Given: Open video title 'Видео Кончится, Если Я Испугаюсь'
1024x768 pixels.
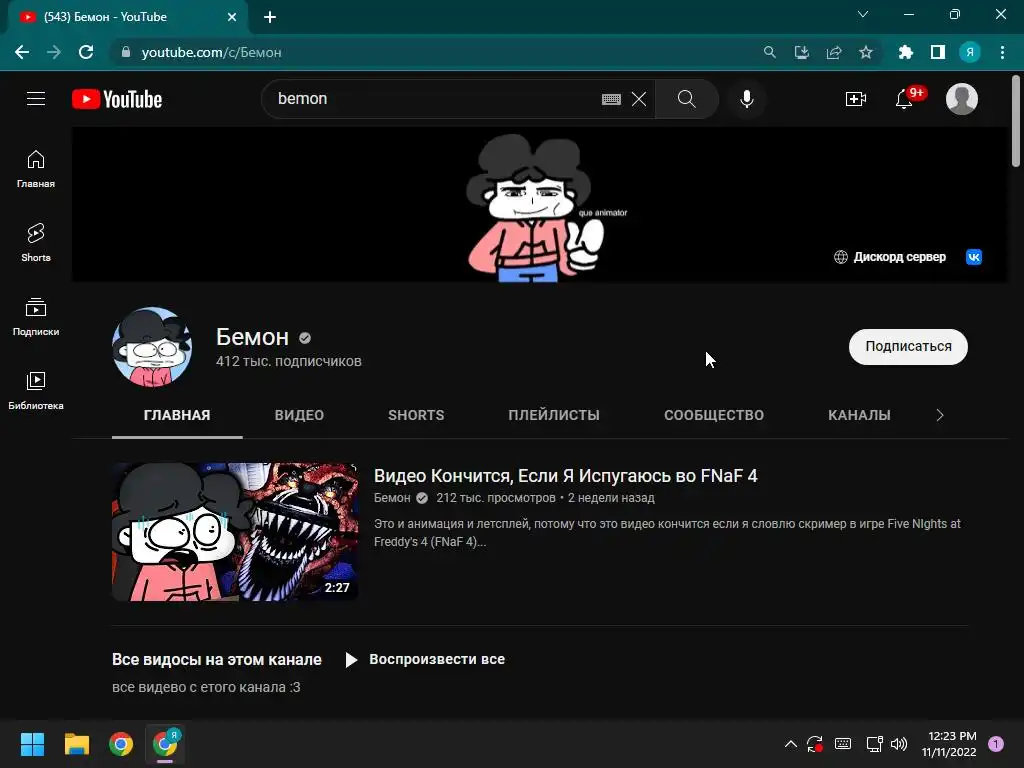Looking at the screenshot, I should pos(566,476).
